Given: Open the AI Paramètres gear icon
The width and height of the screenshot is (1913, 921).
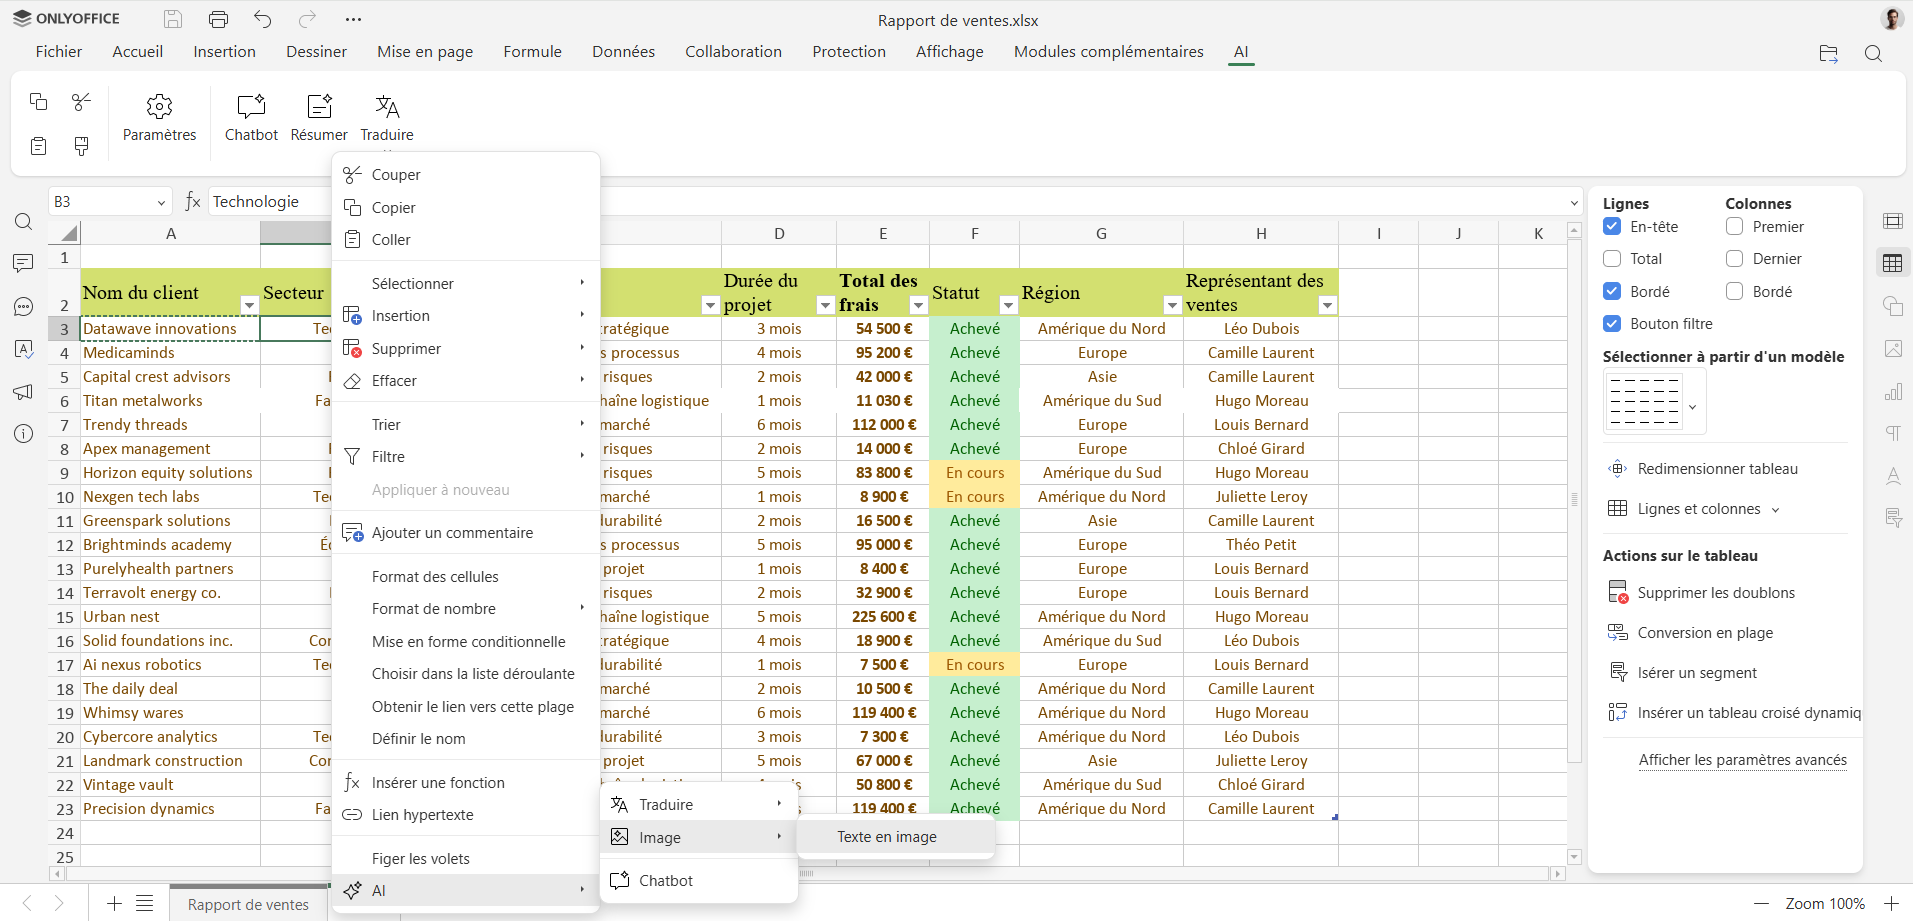Looking at the screenshot, I should tap(159, 106).
